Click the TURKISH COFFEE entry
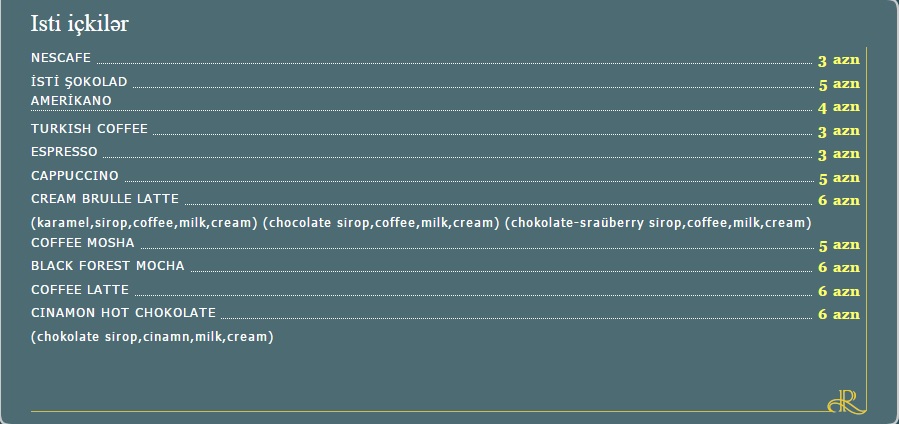 pyautogui.click(x=89, y=129)
